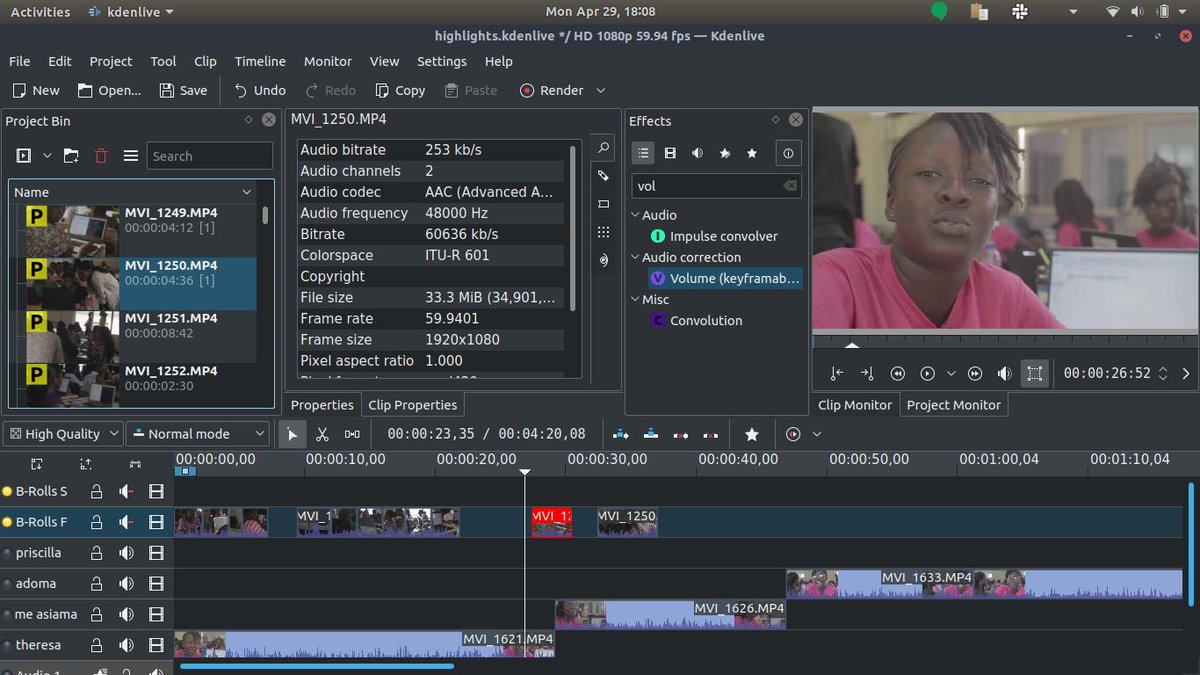Click the extract timeline zone icon
Viewport: 1200px width, 675px height.
click(681, 434)
